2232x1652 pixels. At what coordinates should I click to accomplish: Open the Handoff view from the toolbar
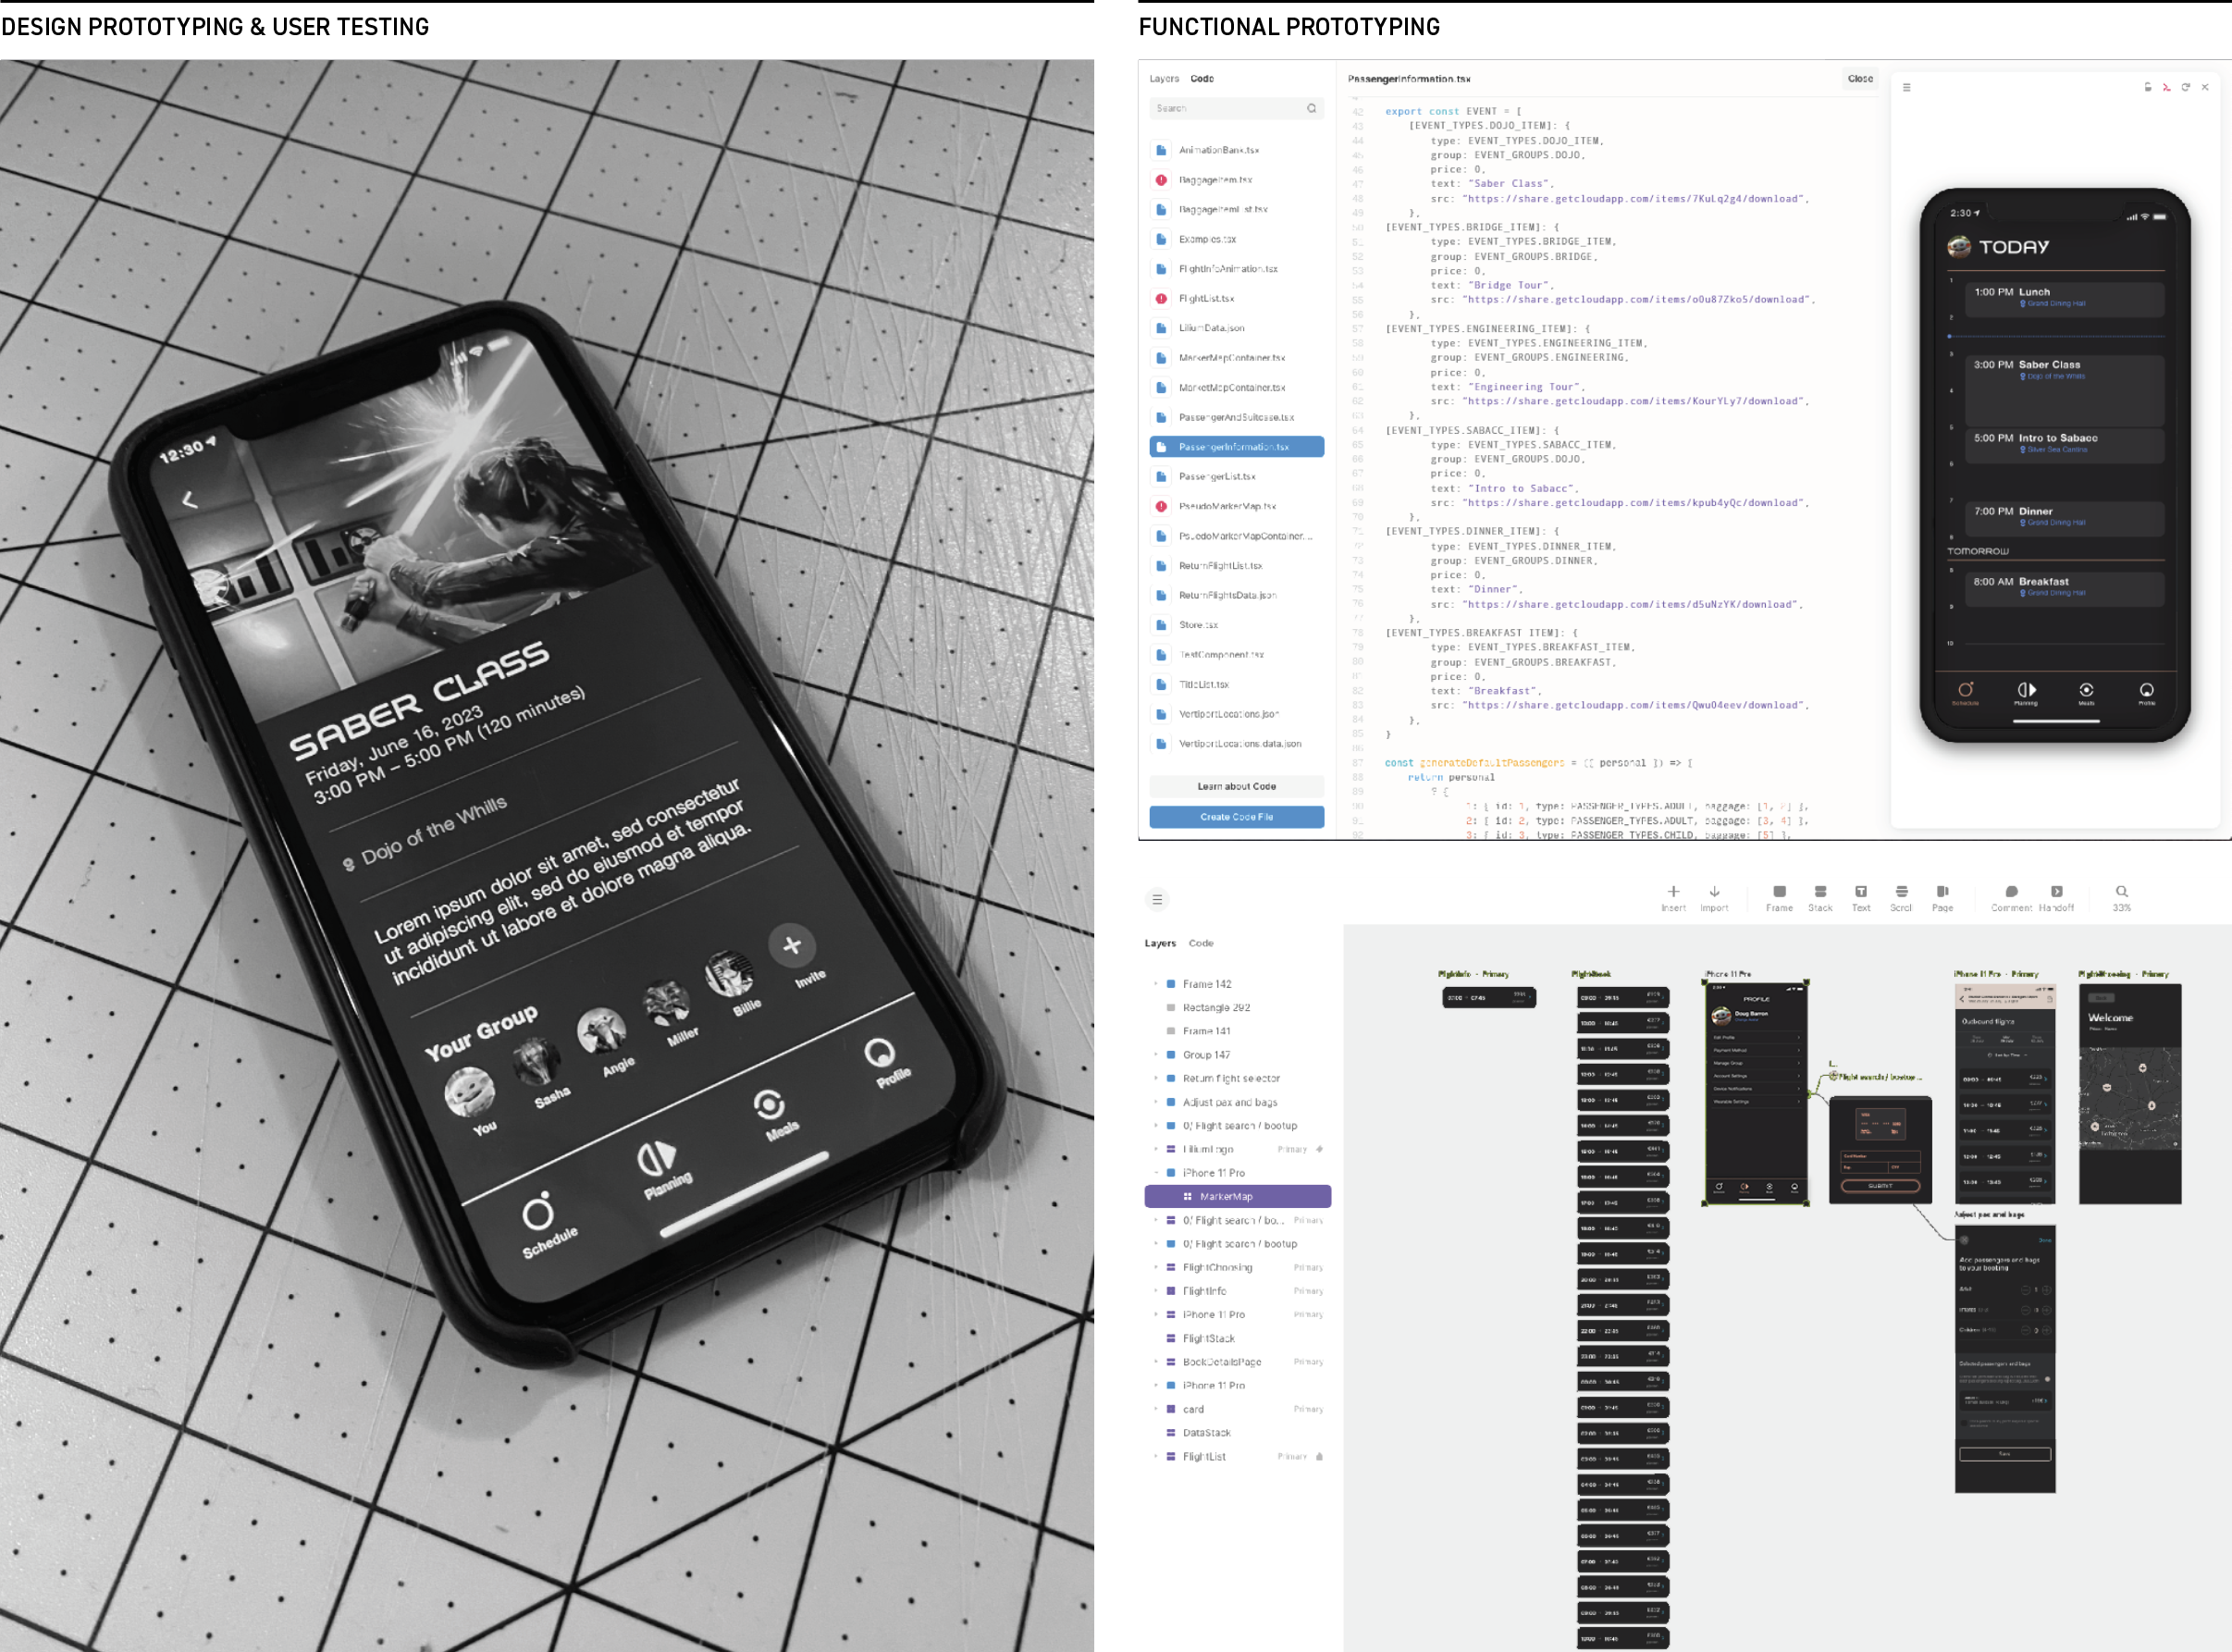coord(2057,890)
